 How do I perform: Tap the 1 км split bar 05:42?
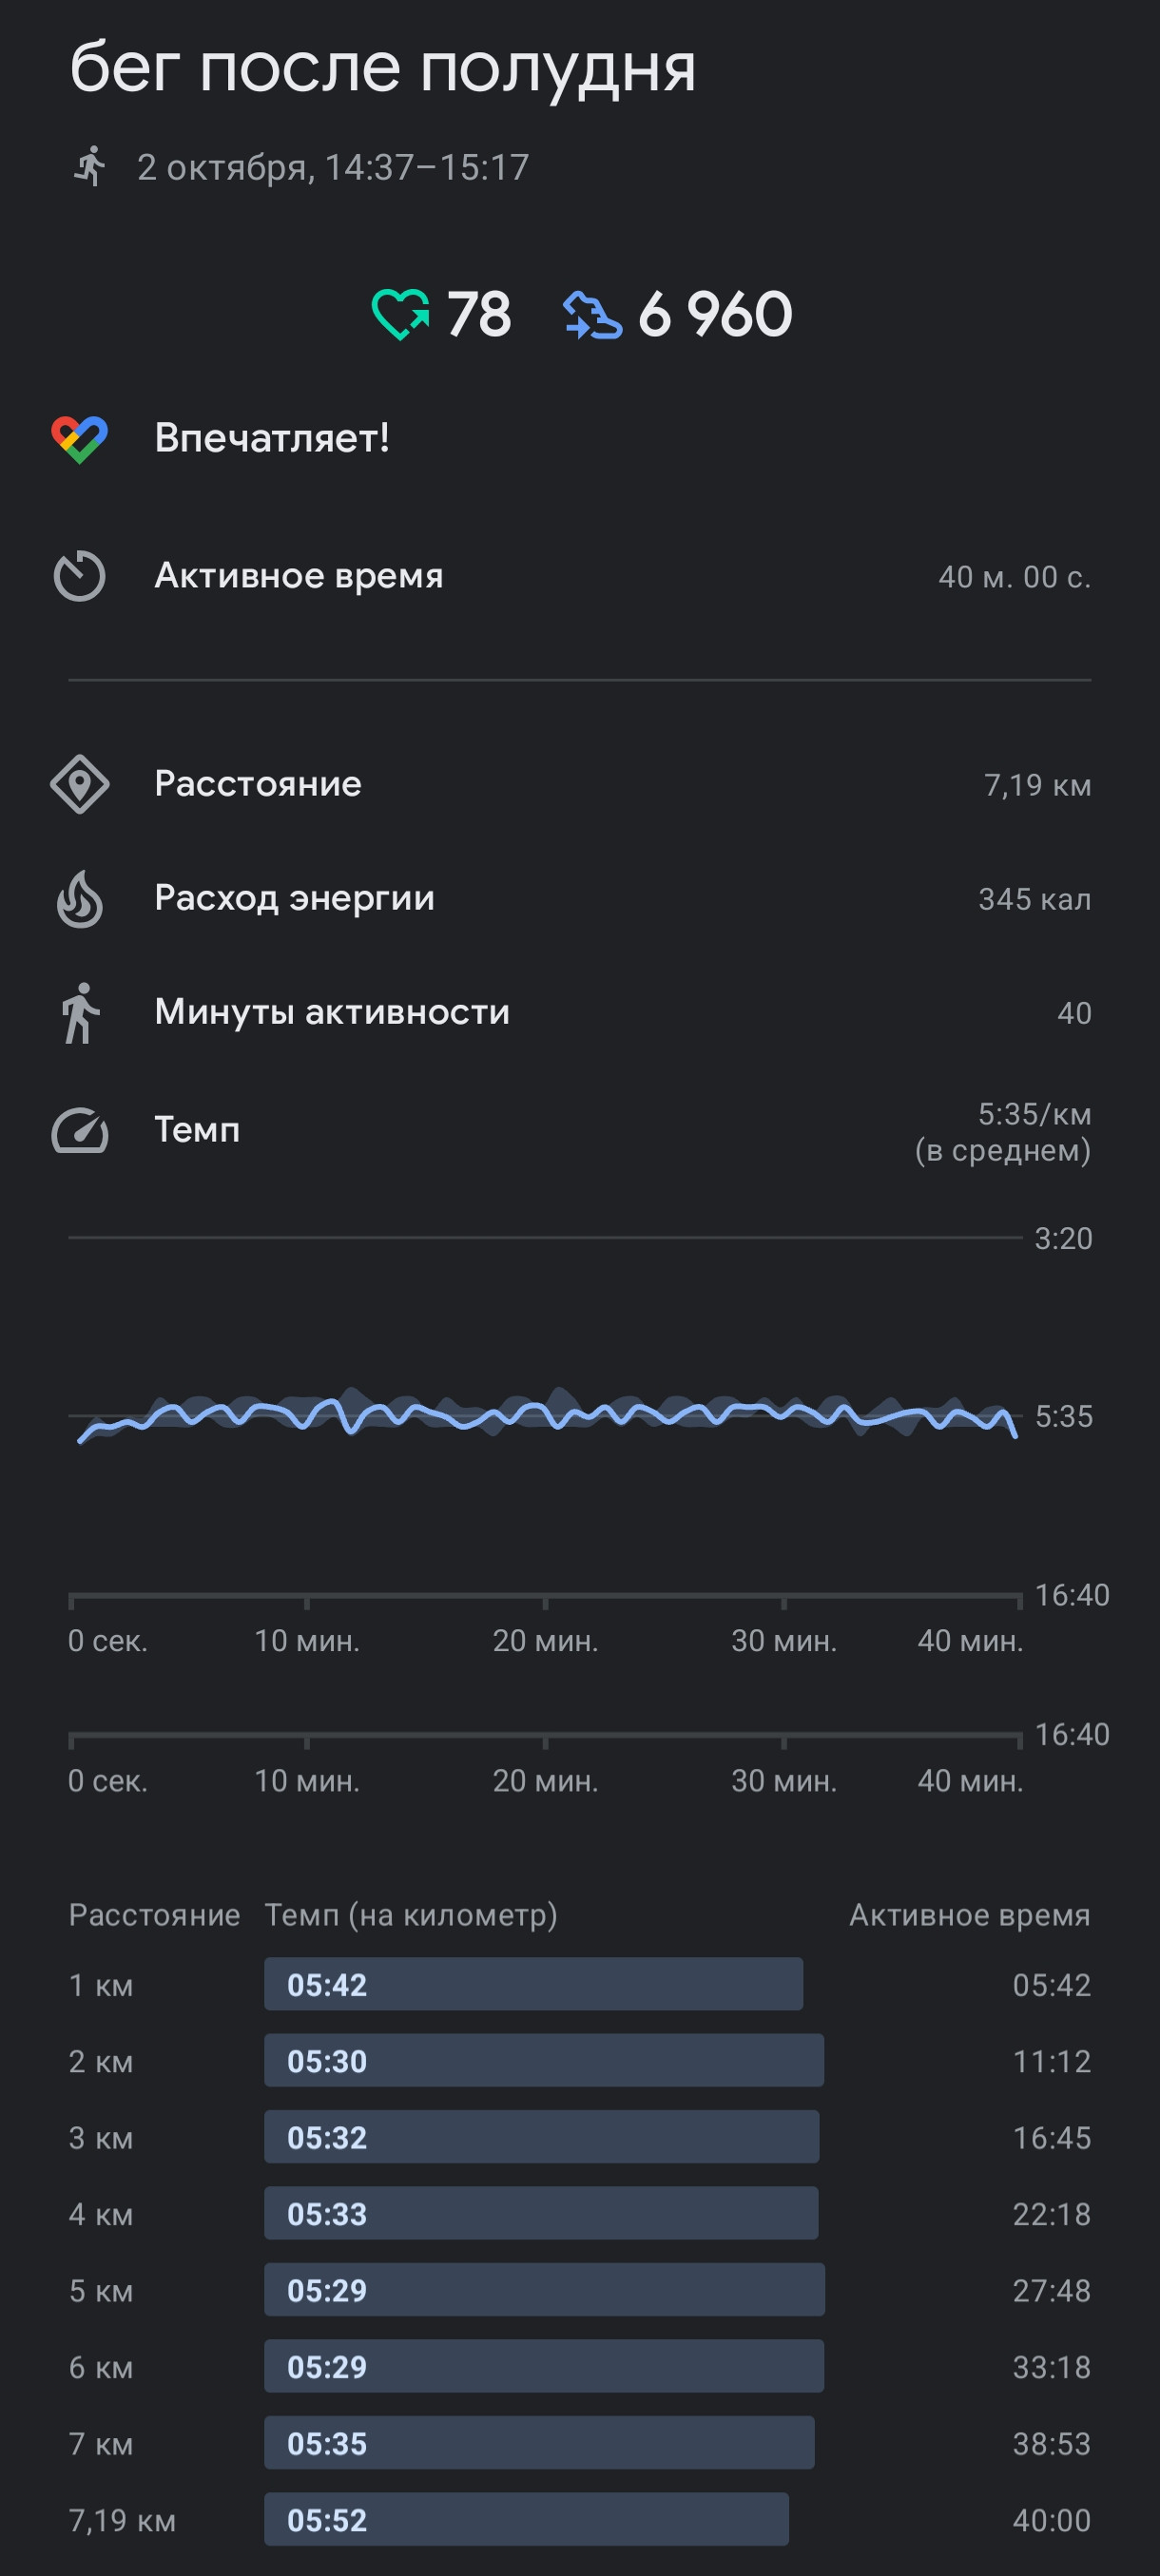[x=533, y=1984]
